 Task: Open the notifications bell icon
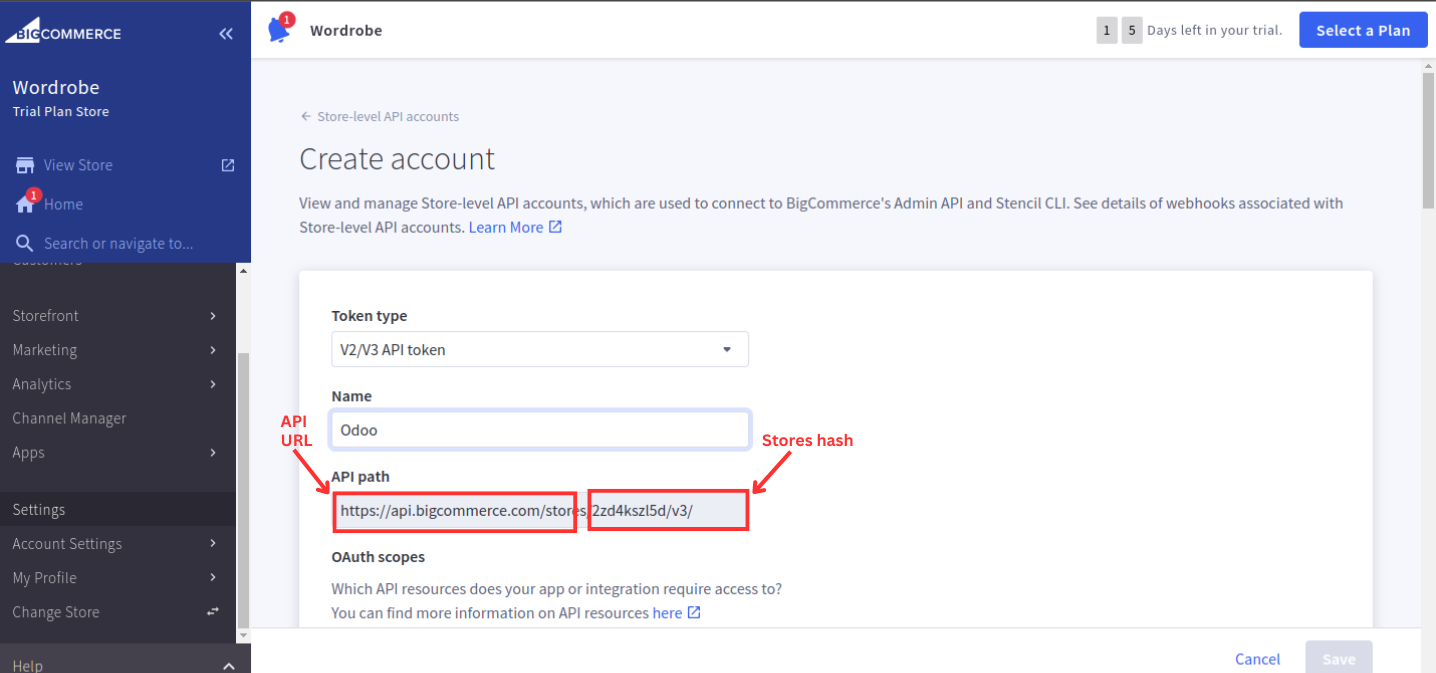279,29
